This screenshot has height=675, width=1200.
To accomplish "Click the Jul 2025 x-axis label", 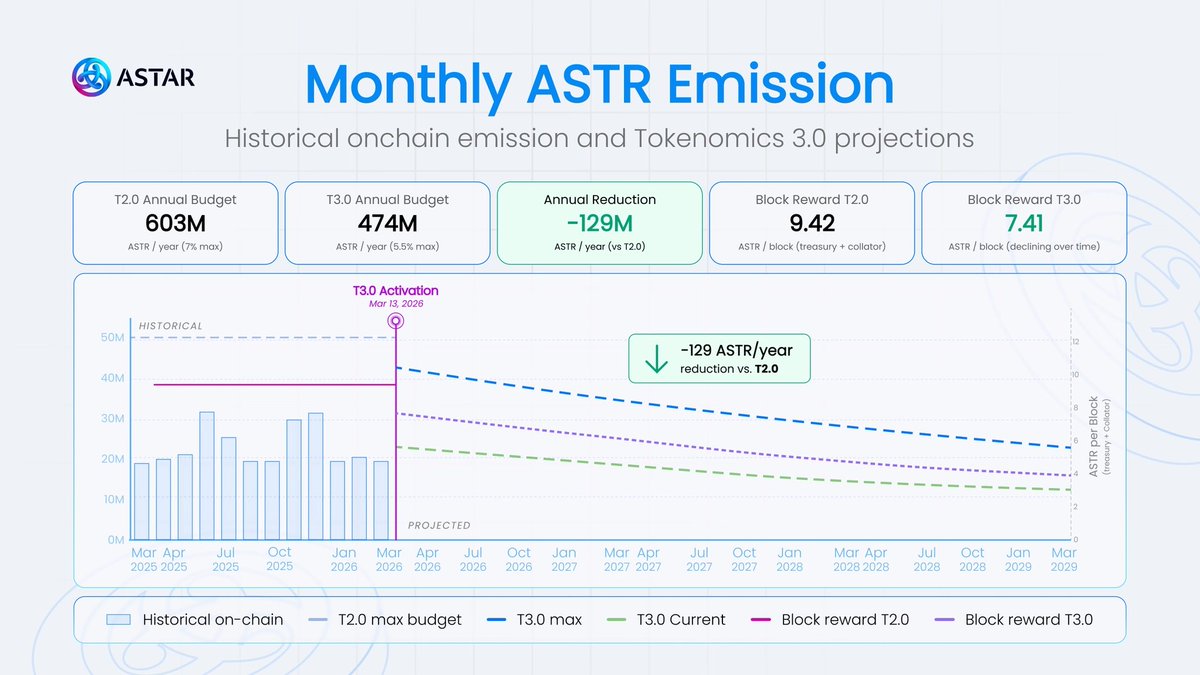I will [x=225, y=559].
